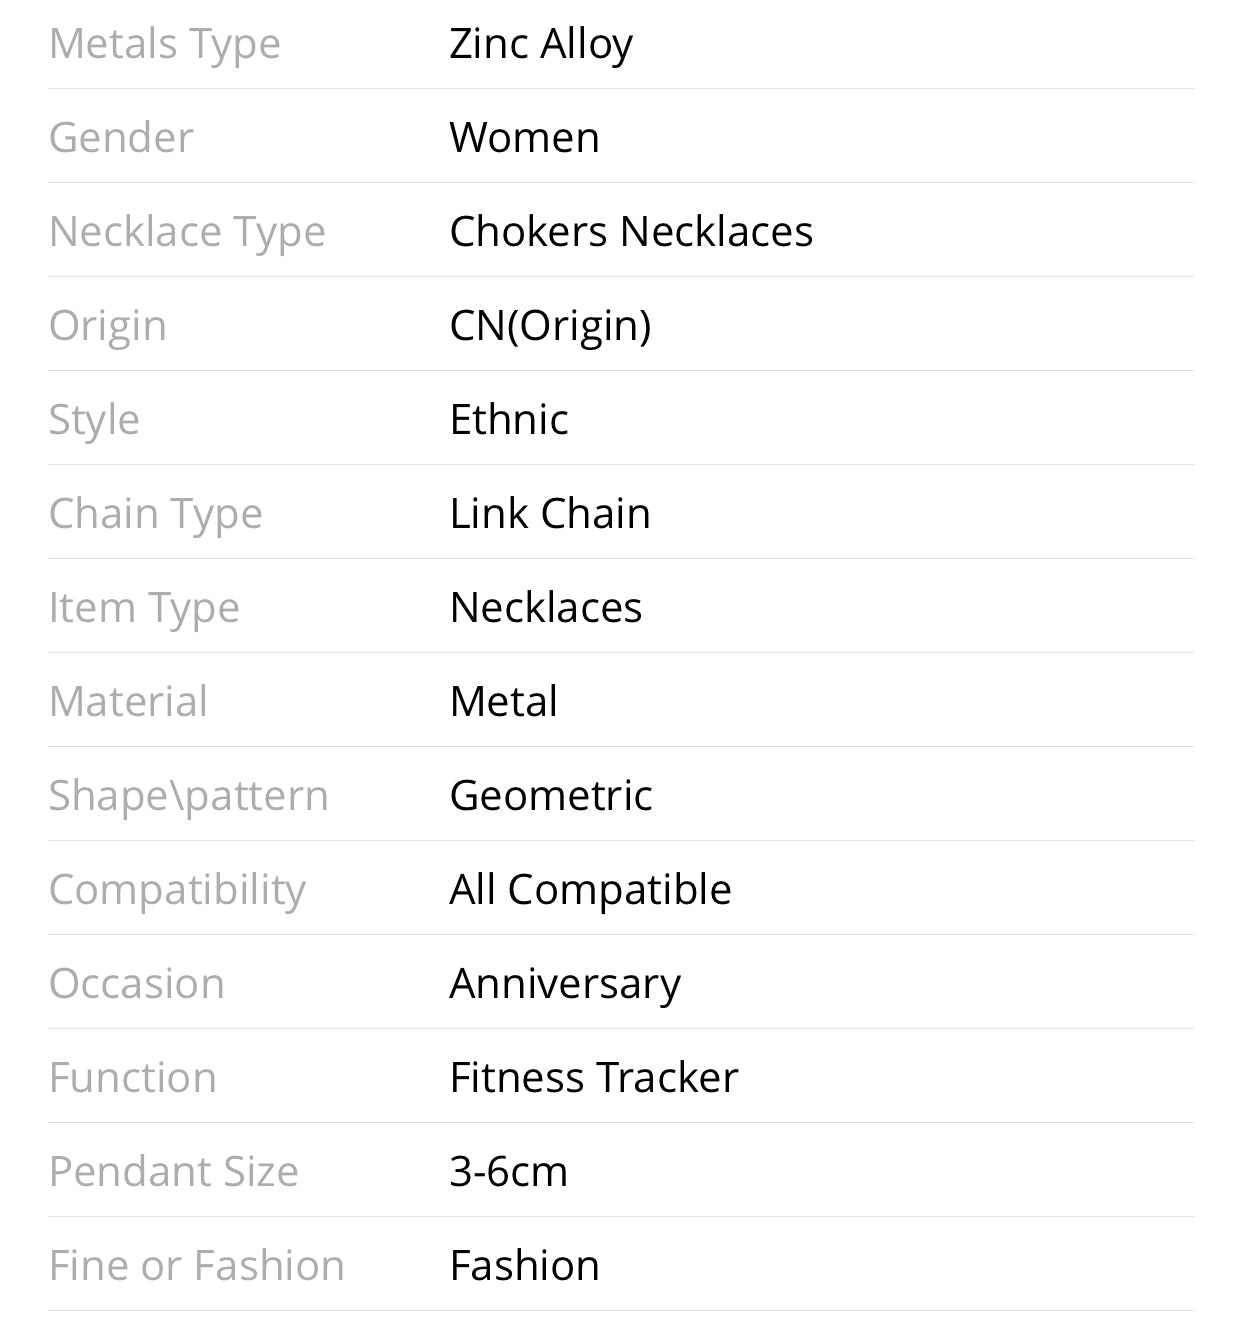This screenshot has height=1317, width=1242.
Task: Select the Zinc Alloy metals type value
Action: (x=541, y=44)
